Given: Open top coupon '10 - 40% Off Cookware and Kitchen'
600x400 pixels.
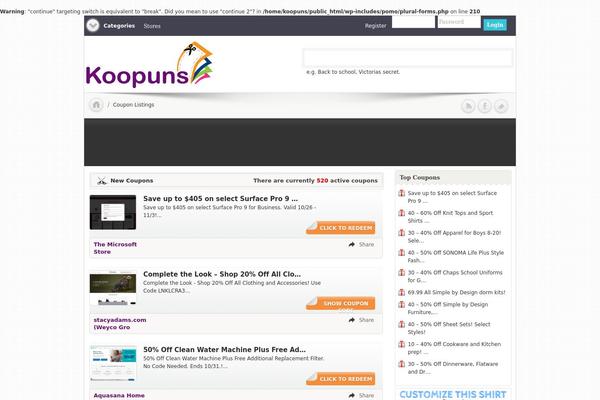Looking at the screenshot, I should (454, 348).
